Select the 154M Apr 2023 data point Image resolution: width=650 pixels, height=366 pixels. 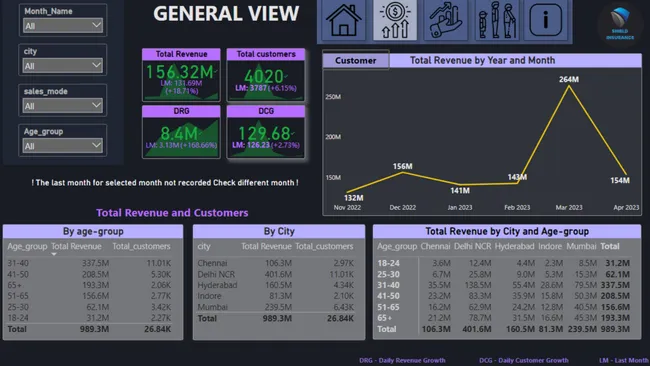tap(626, 175)
